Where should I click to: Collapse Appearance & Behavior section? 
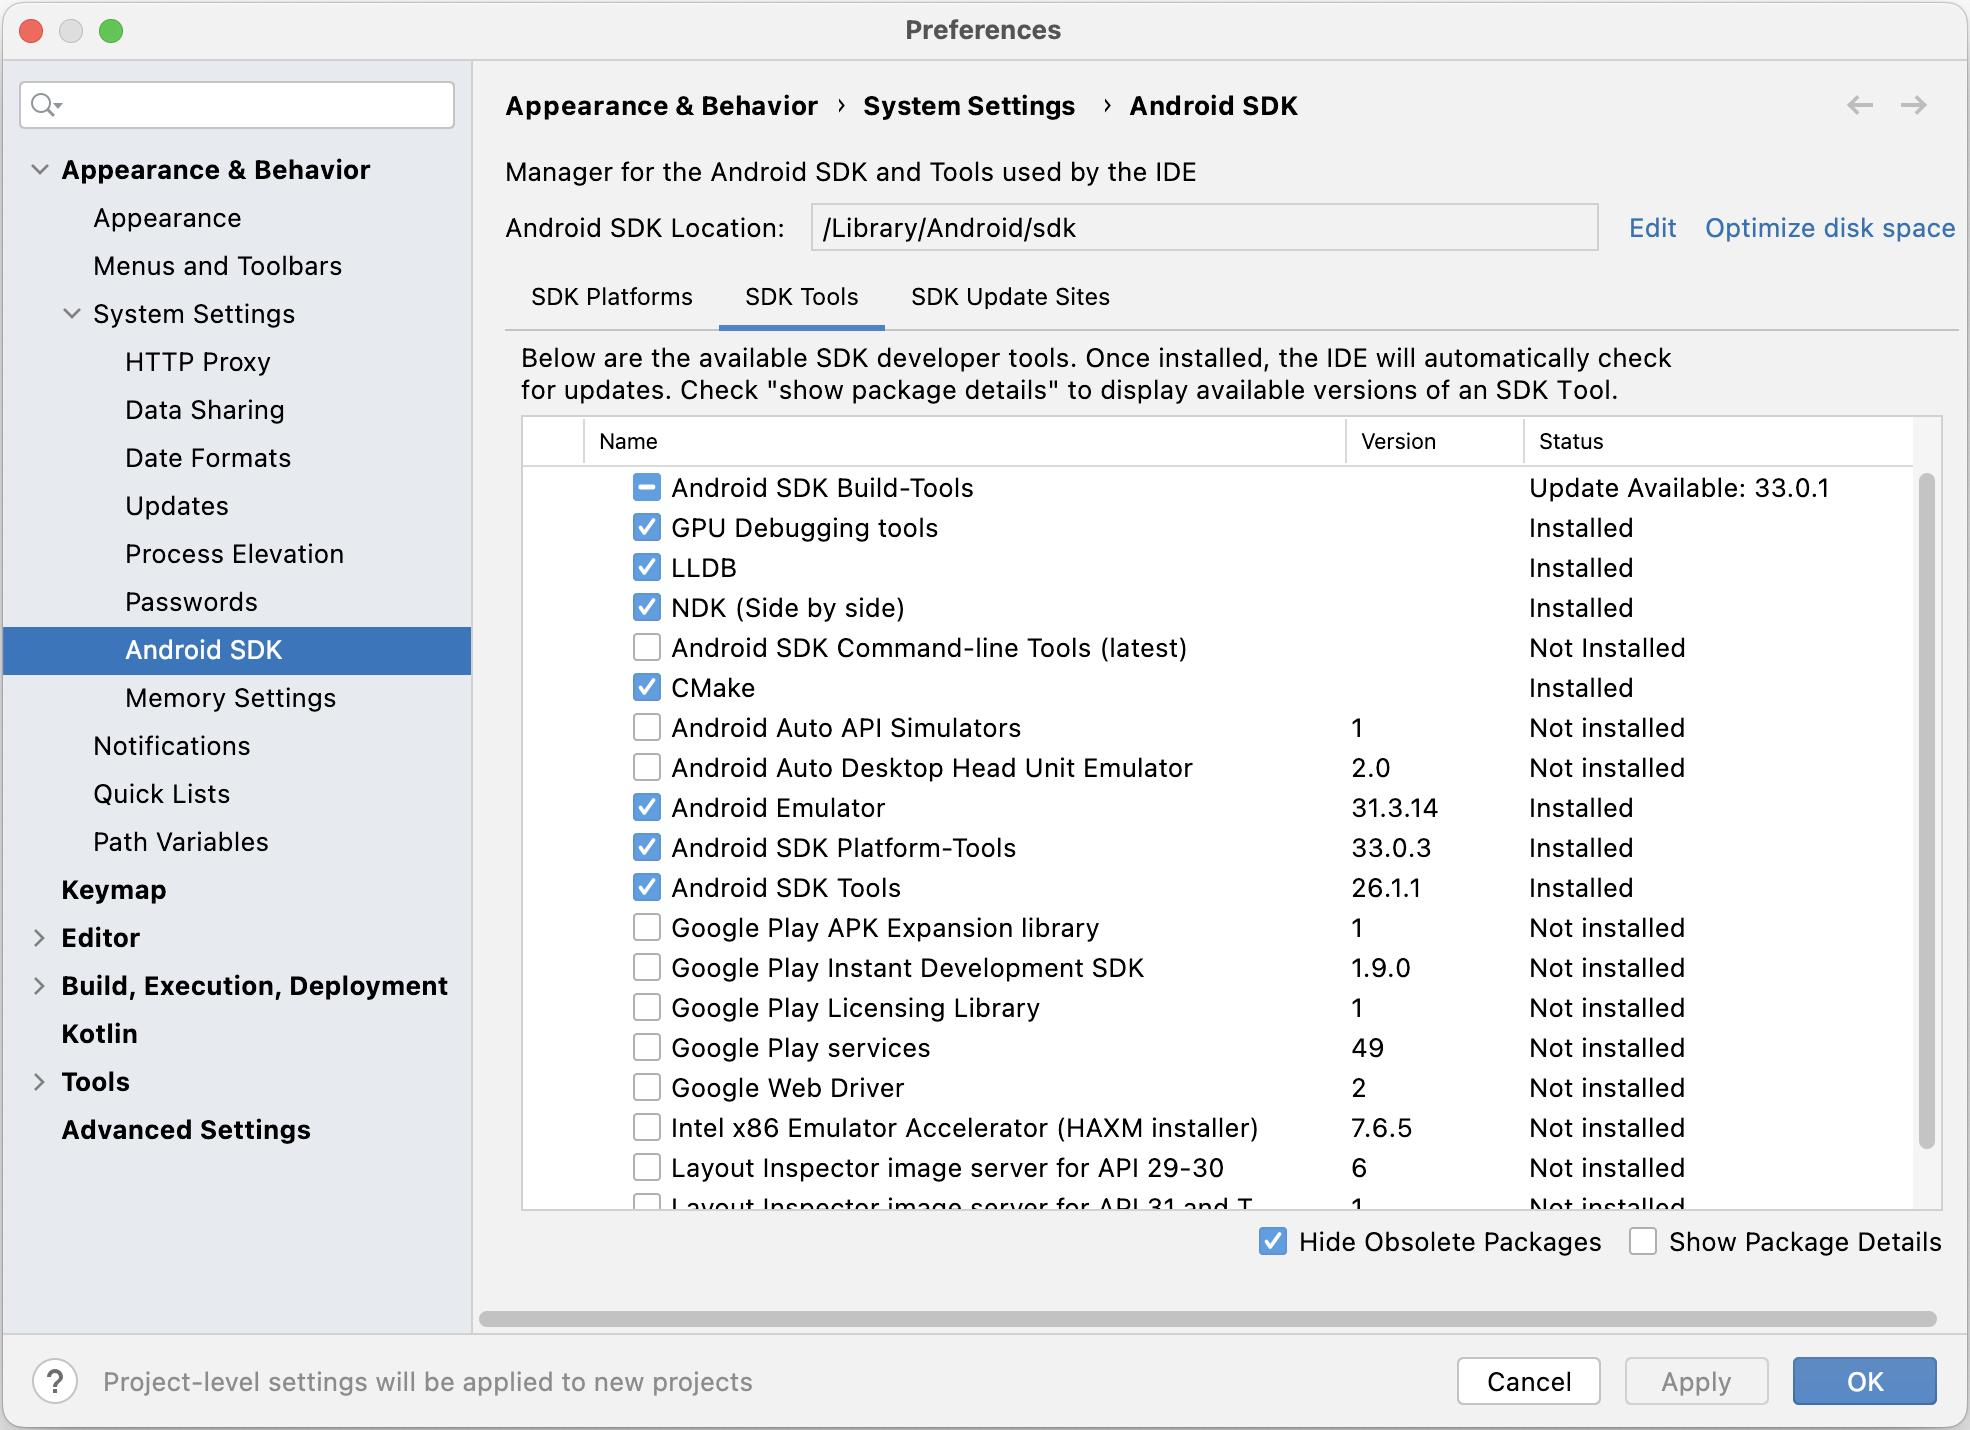[40, 170]
